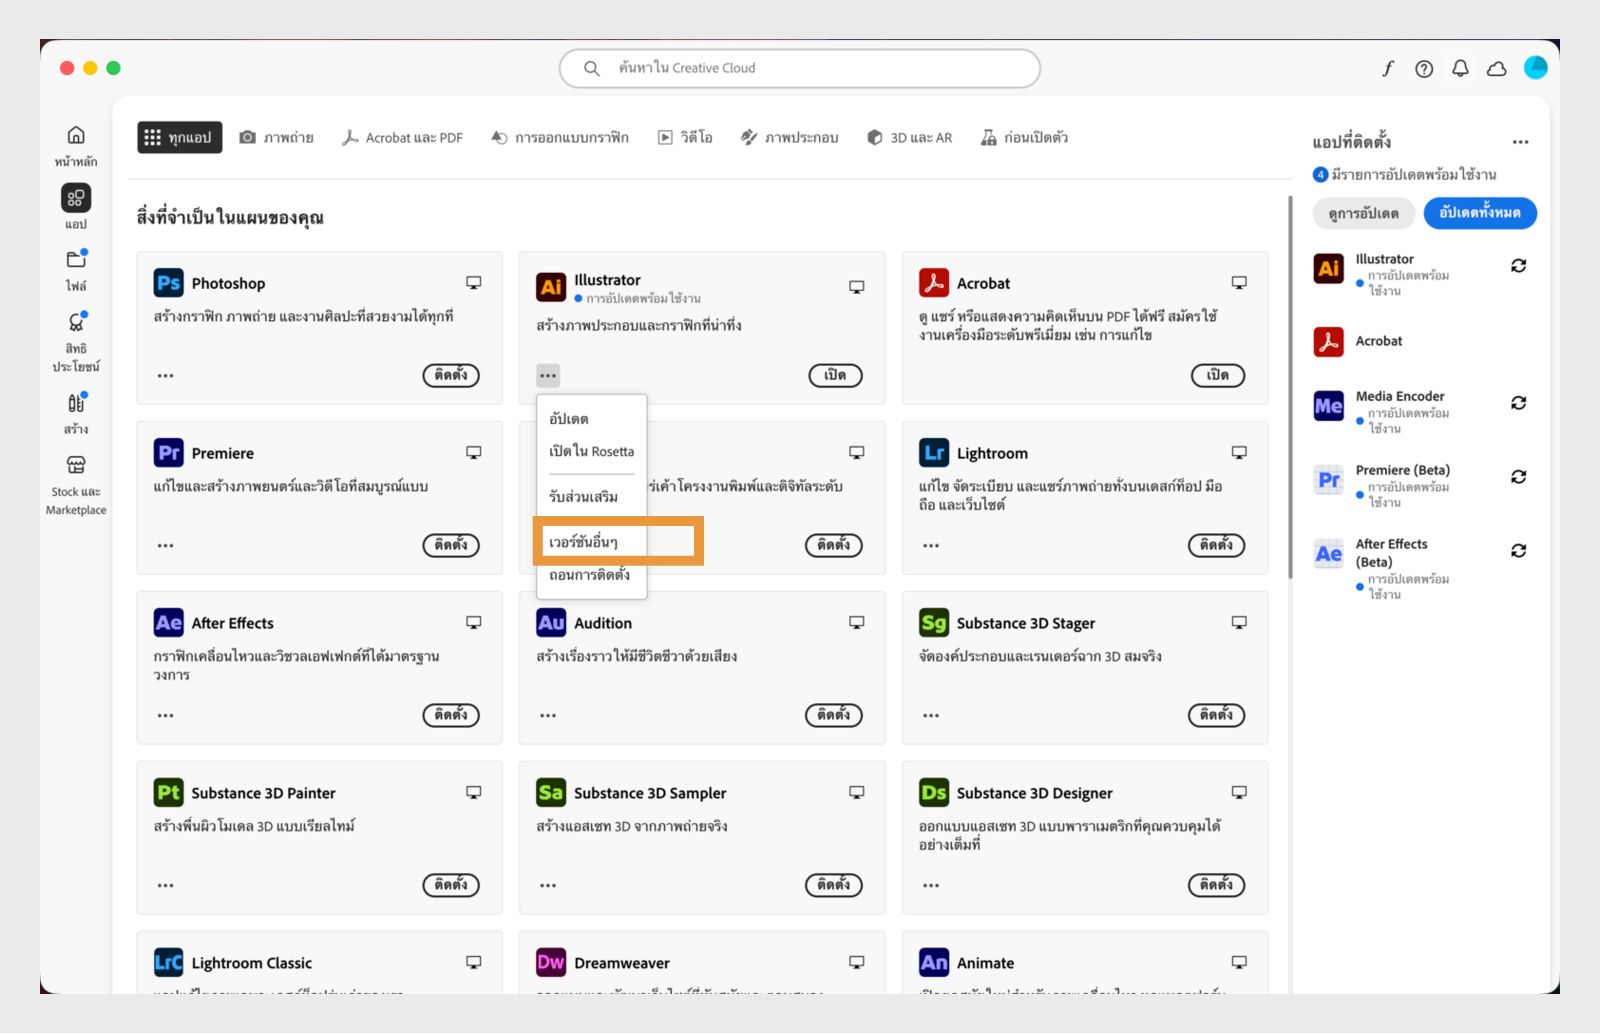Choose ถอนการติดตั้ง from the menu
This screenshot has height=1034, width=1600.
[590, 575]
